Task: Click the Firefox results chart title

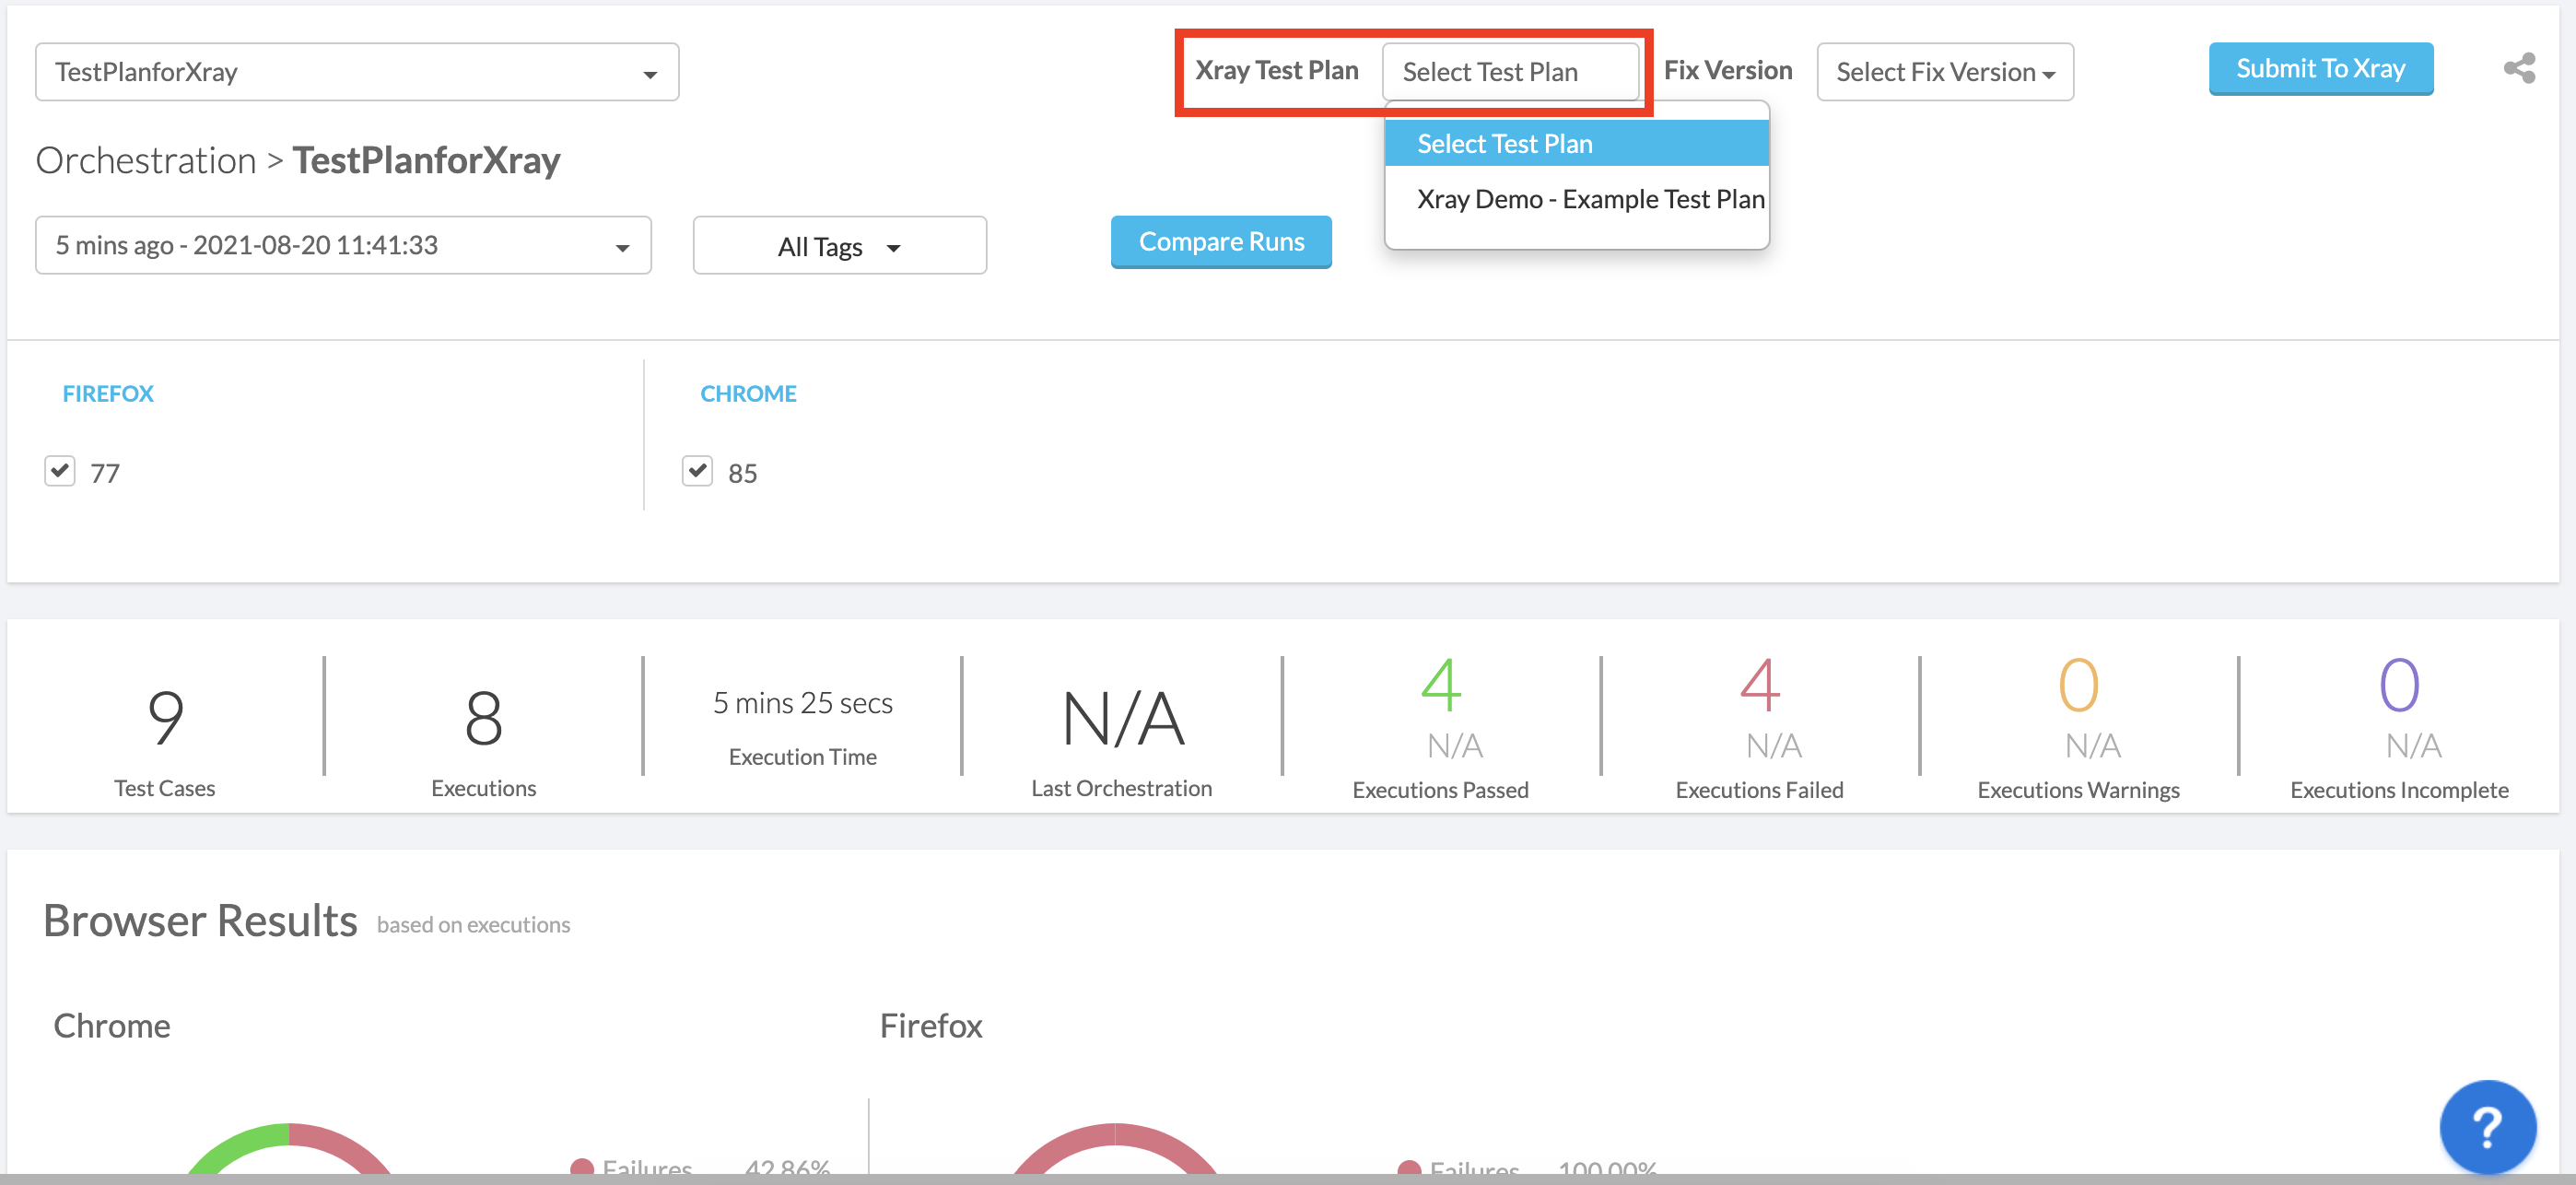Action: point(931,1026)
